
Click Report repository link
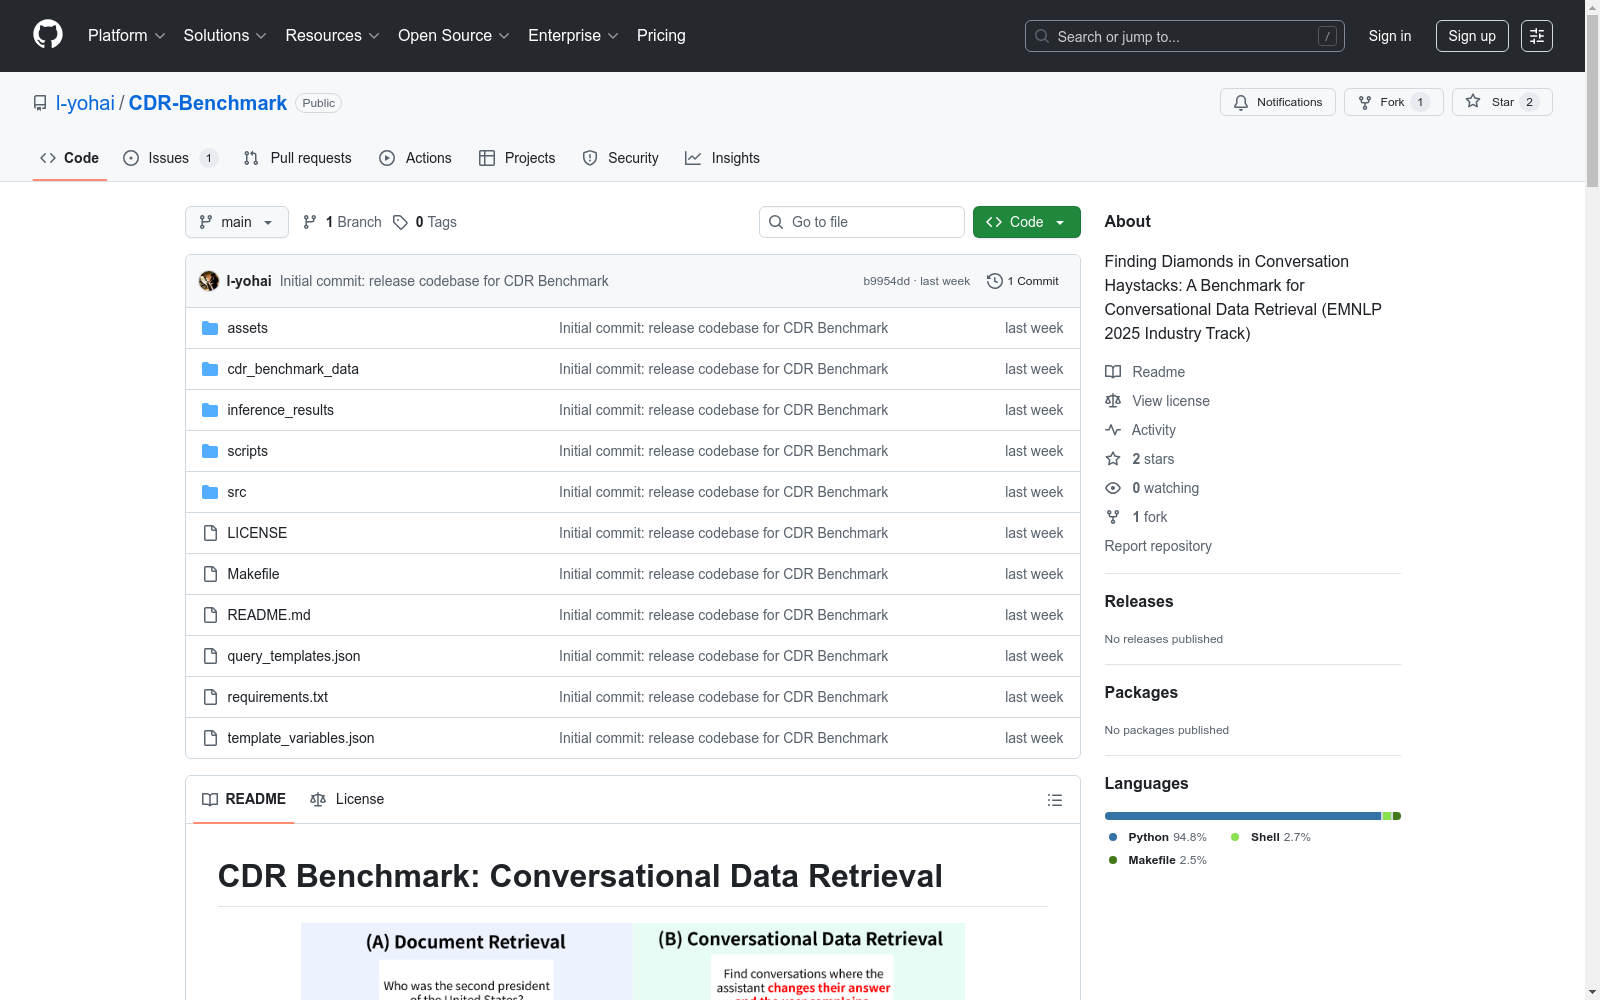coord(1158,546)
